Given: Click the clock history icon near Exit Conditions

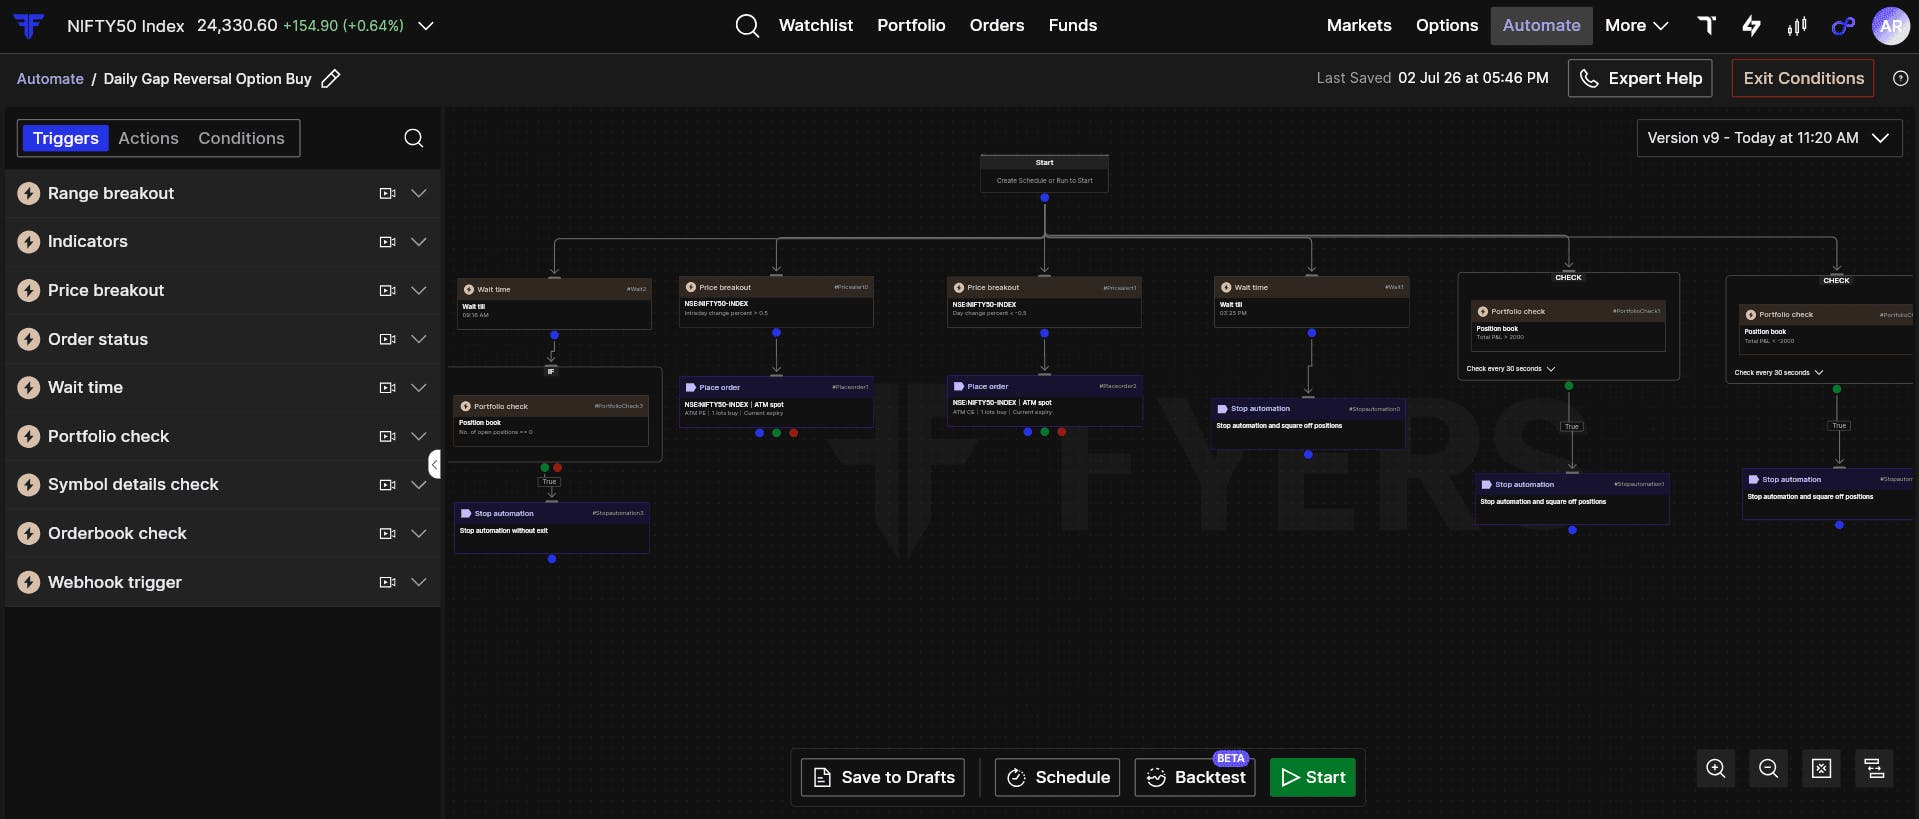Looking at the screenshot, I should [x=1901, y=78].
